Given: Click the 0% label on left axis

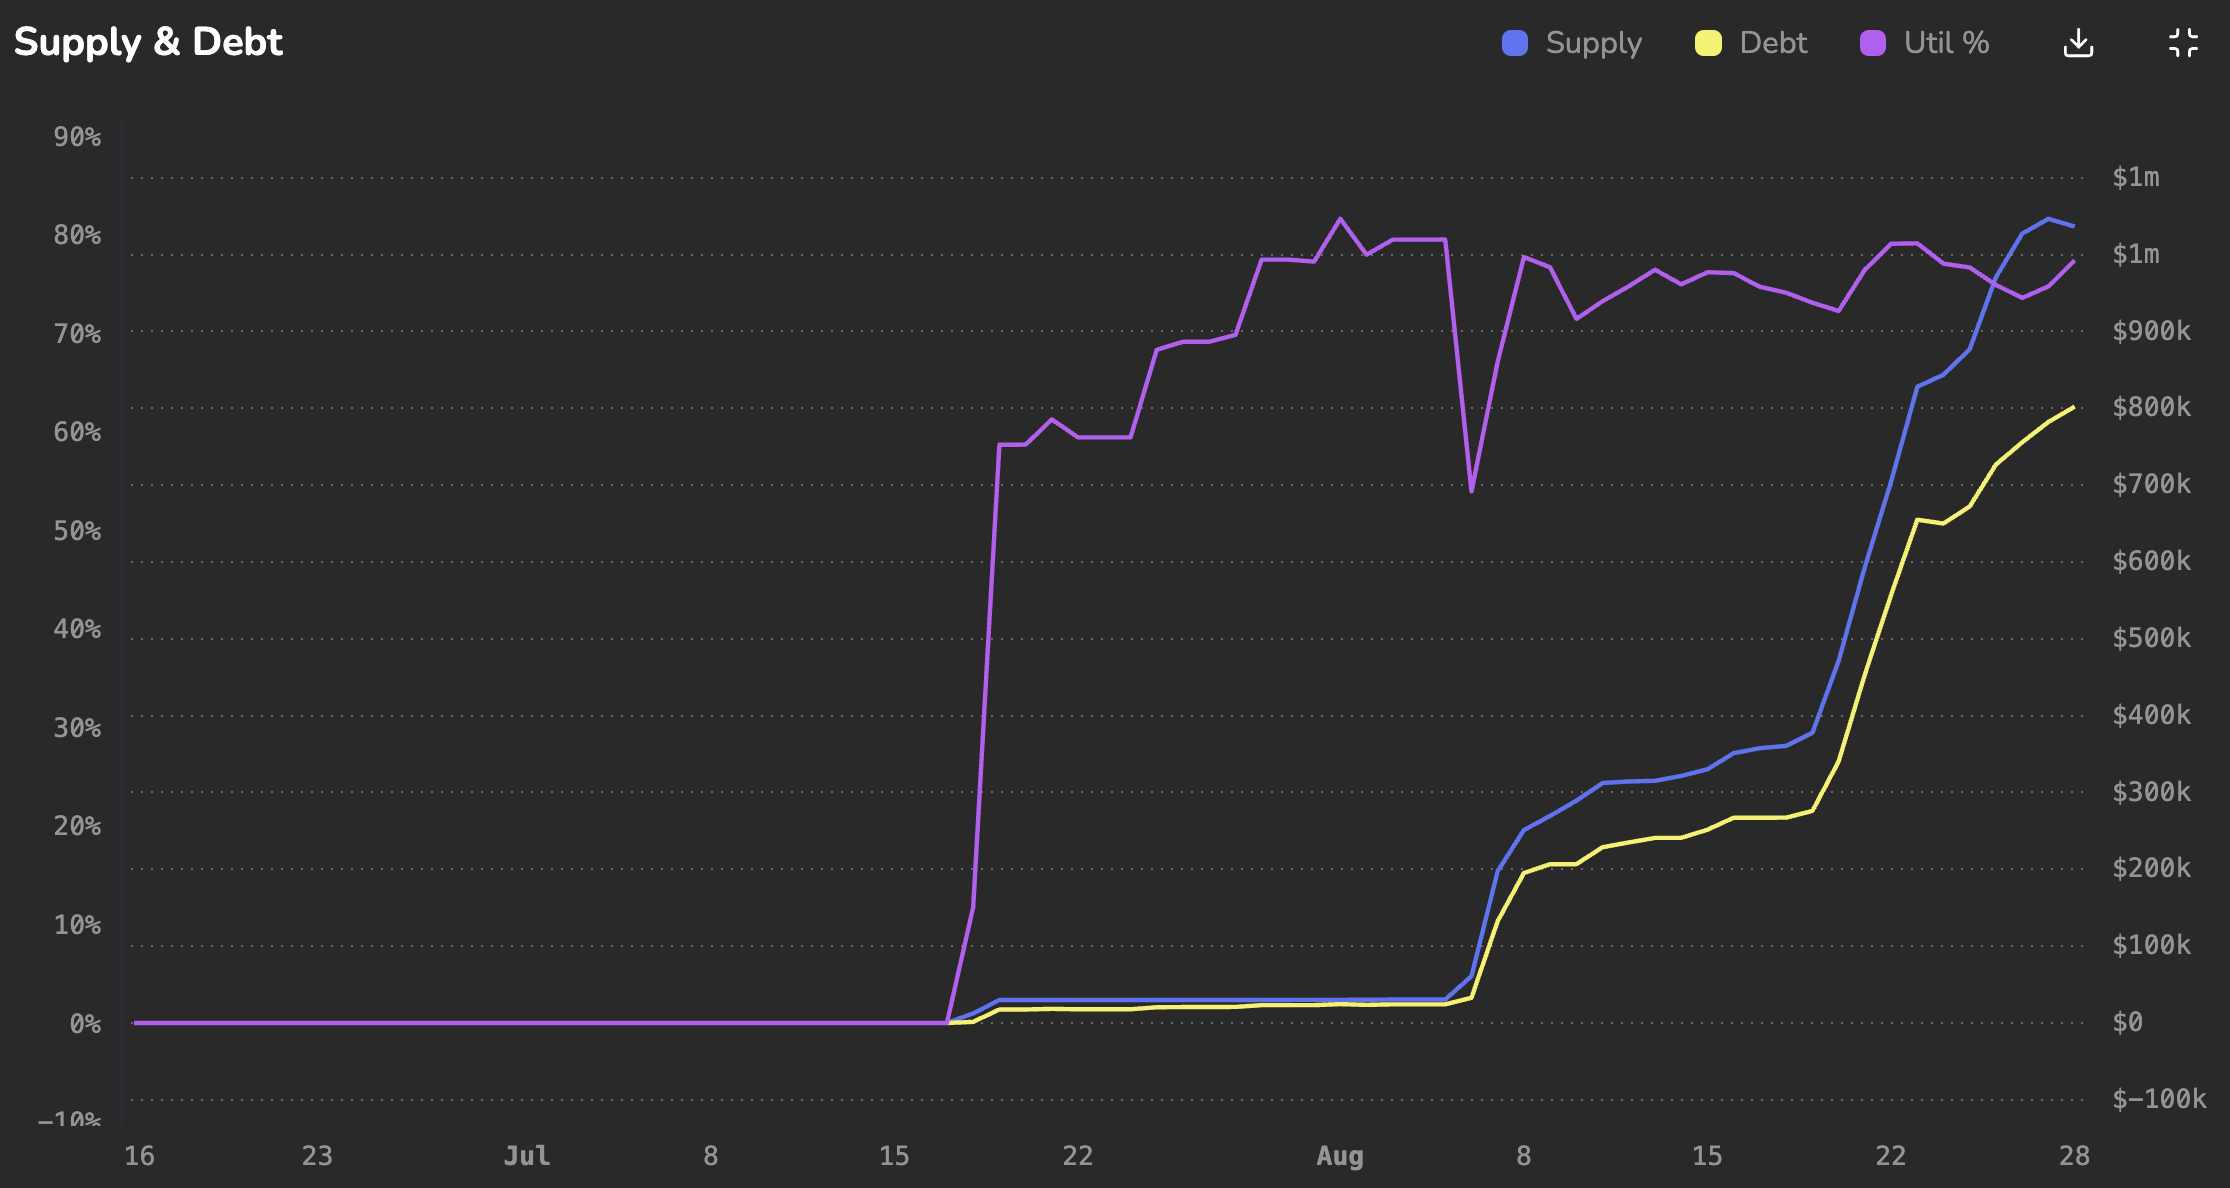Looking at the screenshot, I should coord(85,1024).
